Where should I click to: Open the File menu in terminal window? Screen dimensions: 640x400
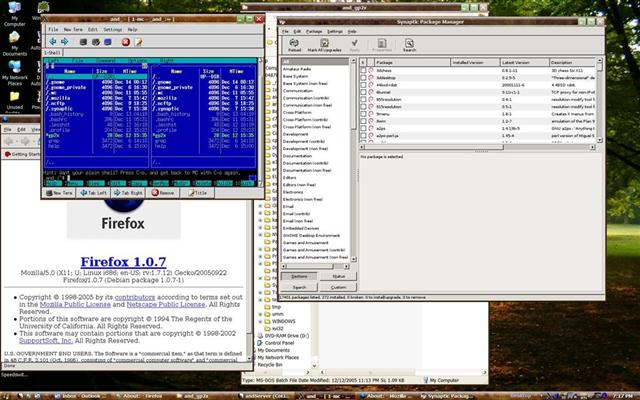click(53, 29)
